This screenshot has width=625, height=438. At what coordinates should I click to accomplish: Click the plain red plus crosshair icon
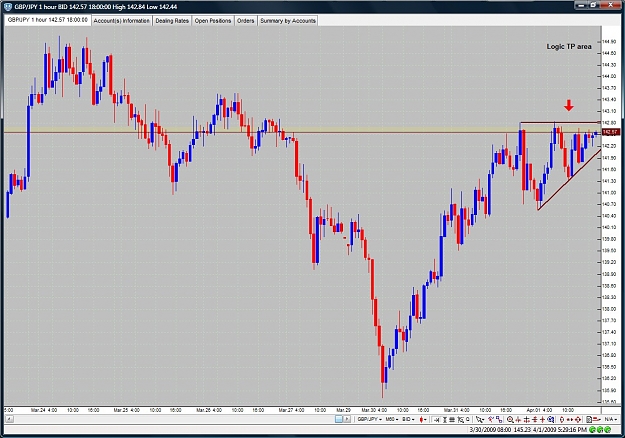click(542, 419)
